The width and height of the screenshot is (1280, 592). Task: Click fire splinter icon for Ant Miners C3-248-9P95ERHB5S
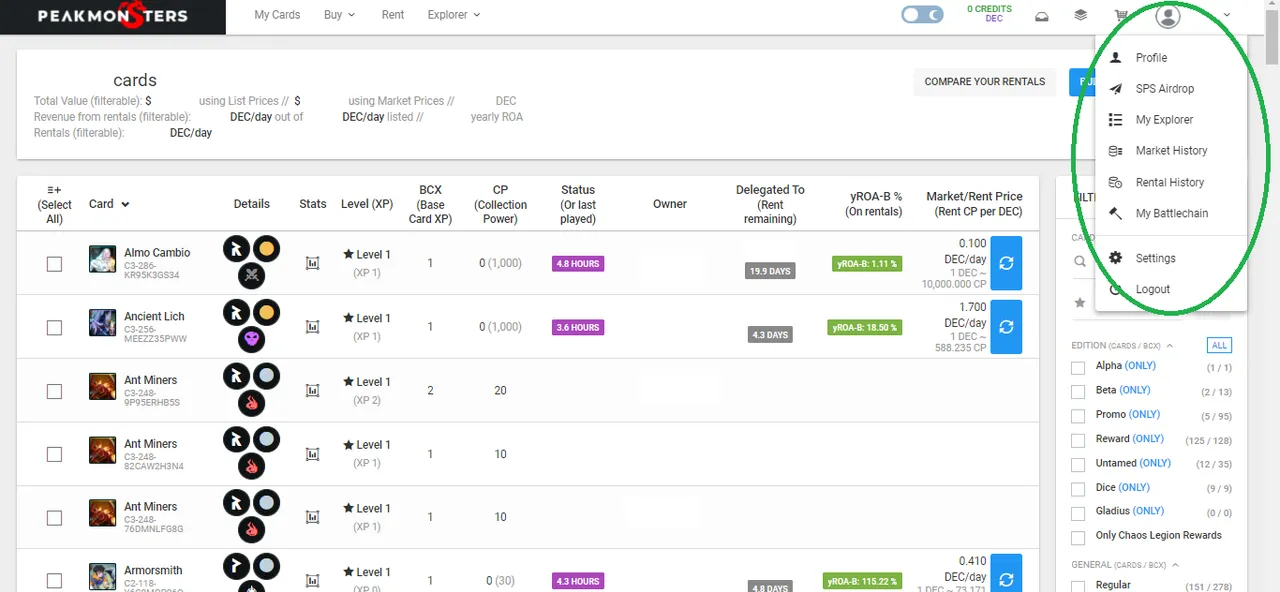pos(251,404)
